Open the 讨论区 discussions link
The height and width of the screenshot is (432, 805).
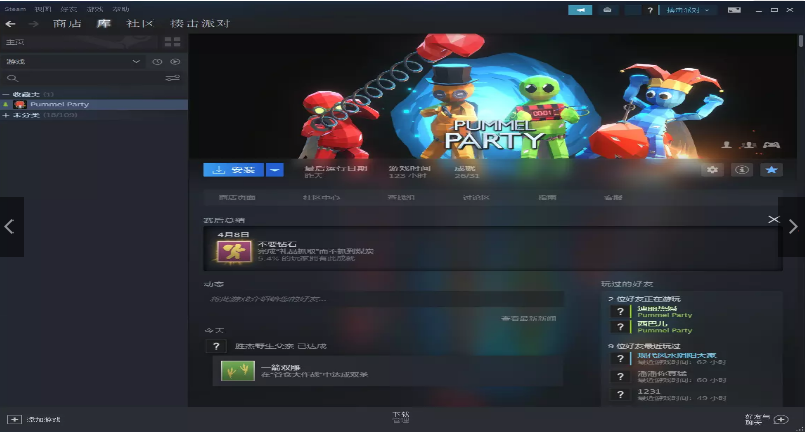point(476,197)
